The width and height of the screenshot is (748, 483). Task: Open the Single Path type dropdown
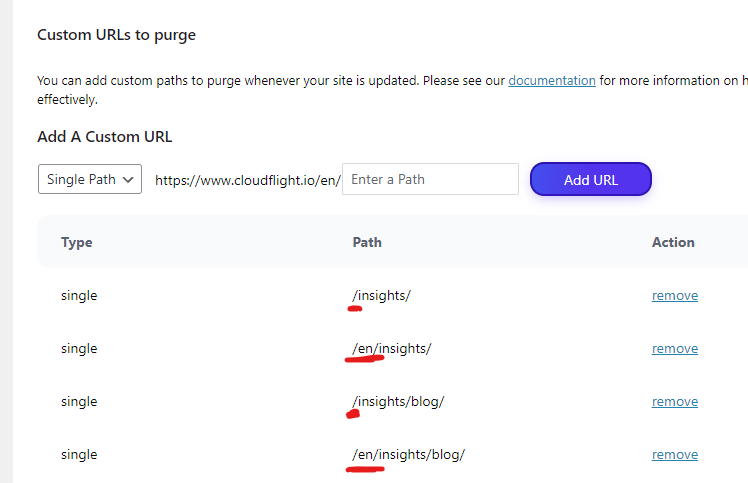coord(90,179)
